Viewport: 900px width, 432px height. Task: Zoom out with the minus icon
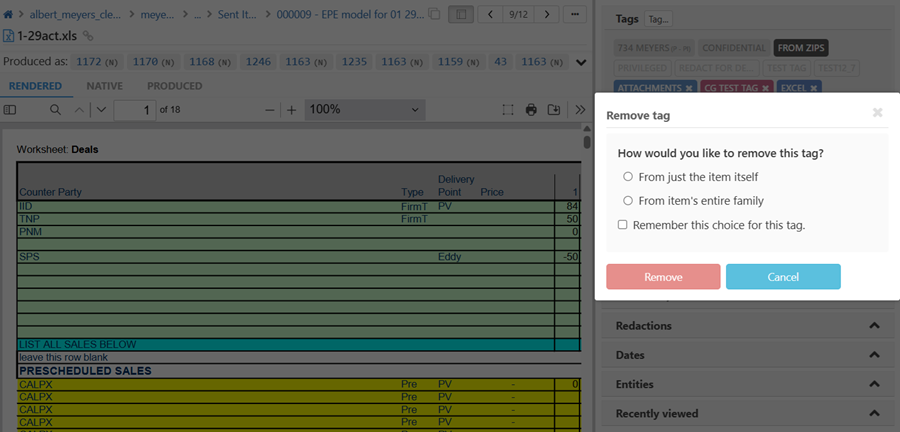click(x=270, y=110)
